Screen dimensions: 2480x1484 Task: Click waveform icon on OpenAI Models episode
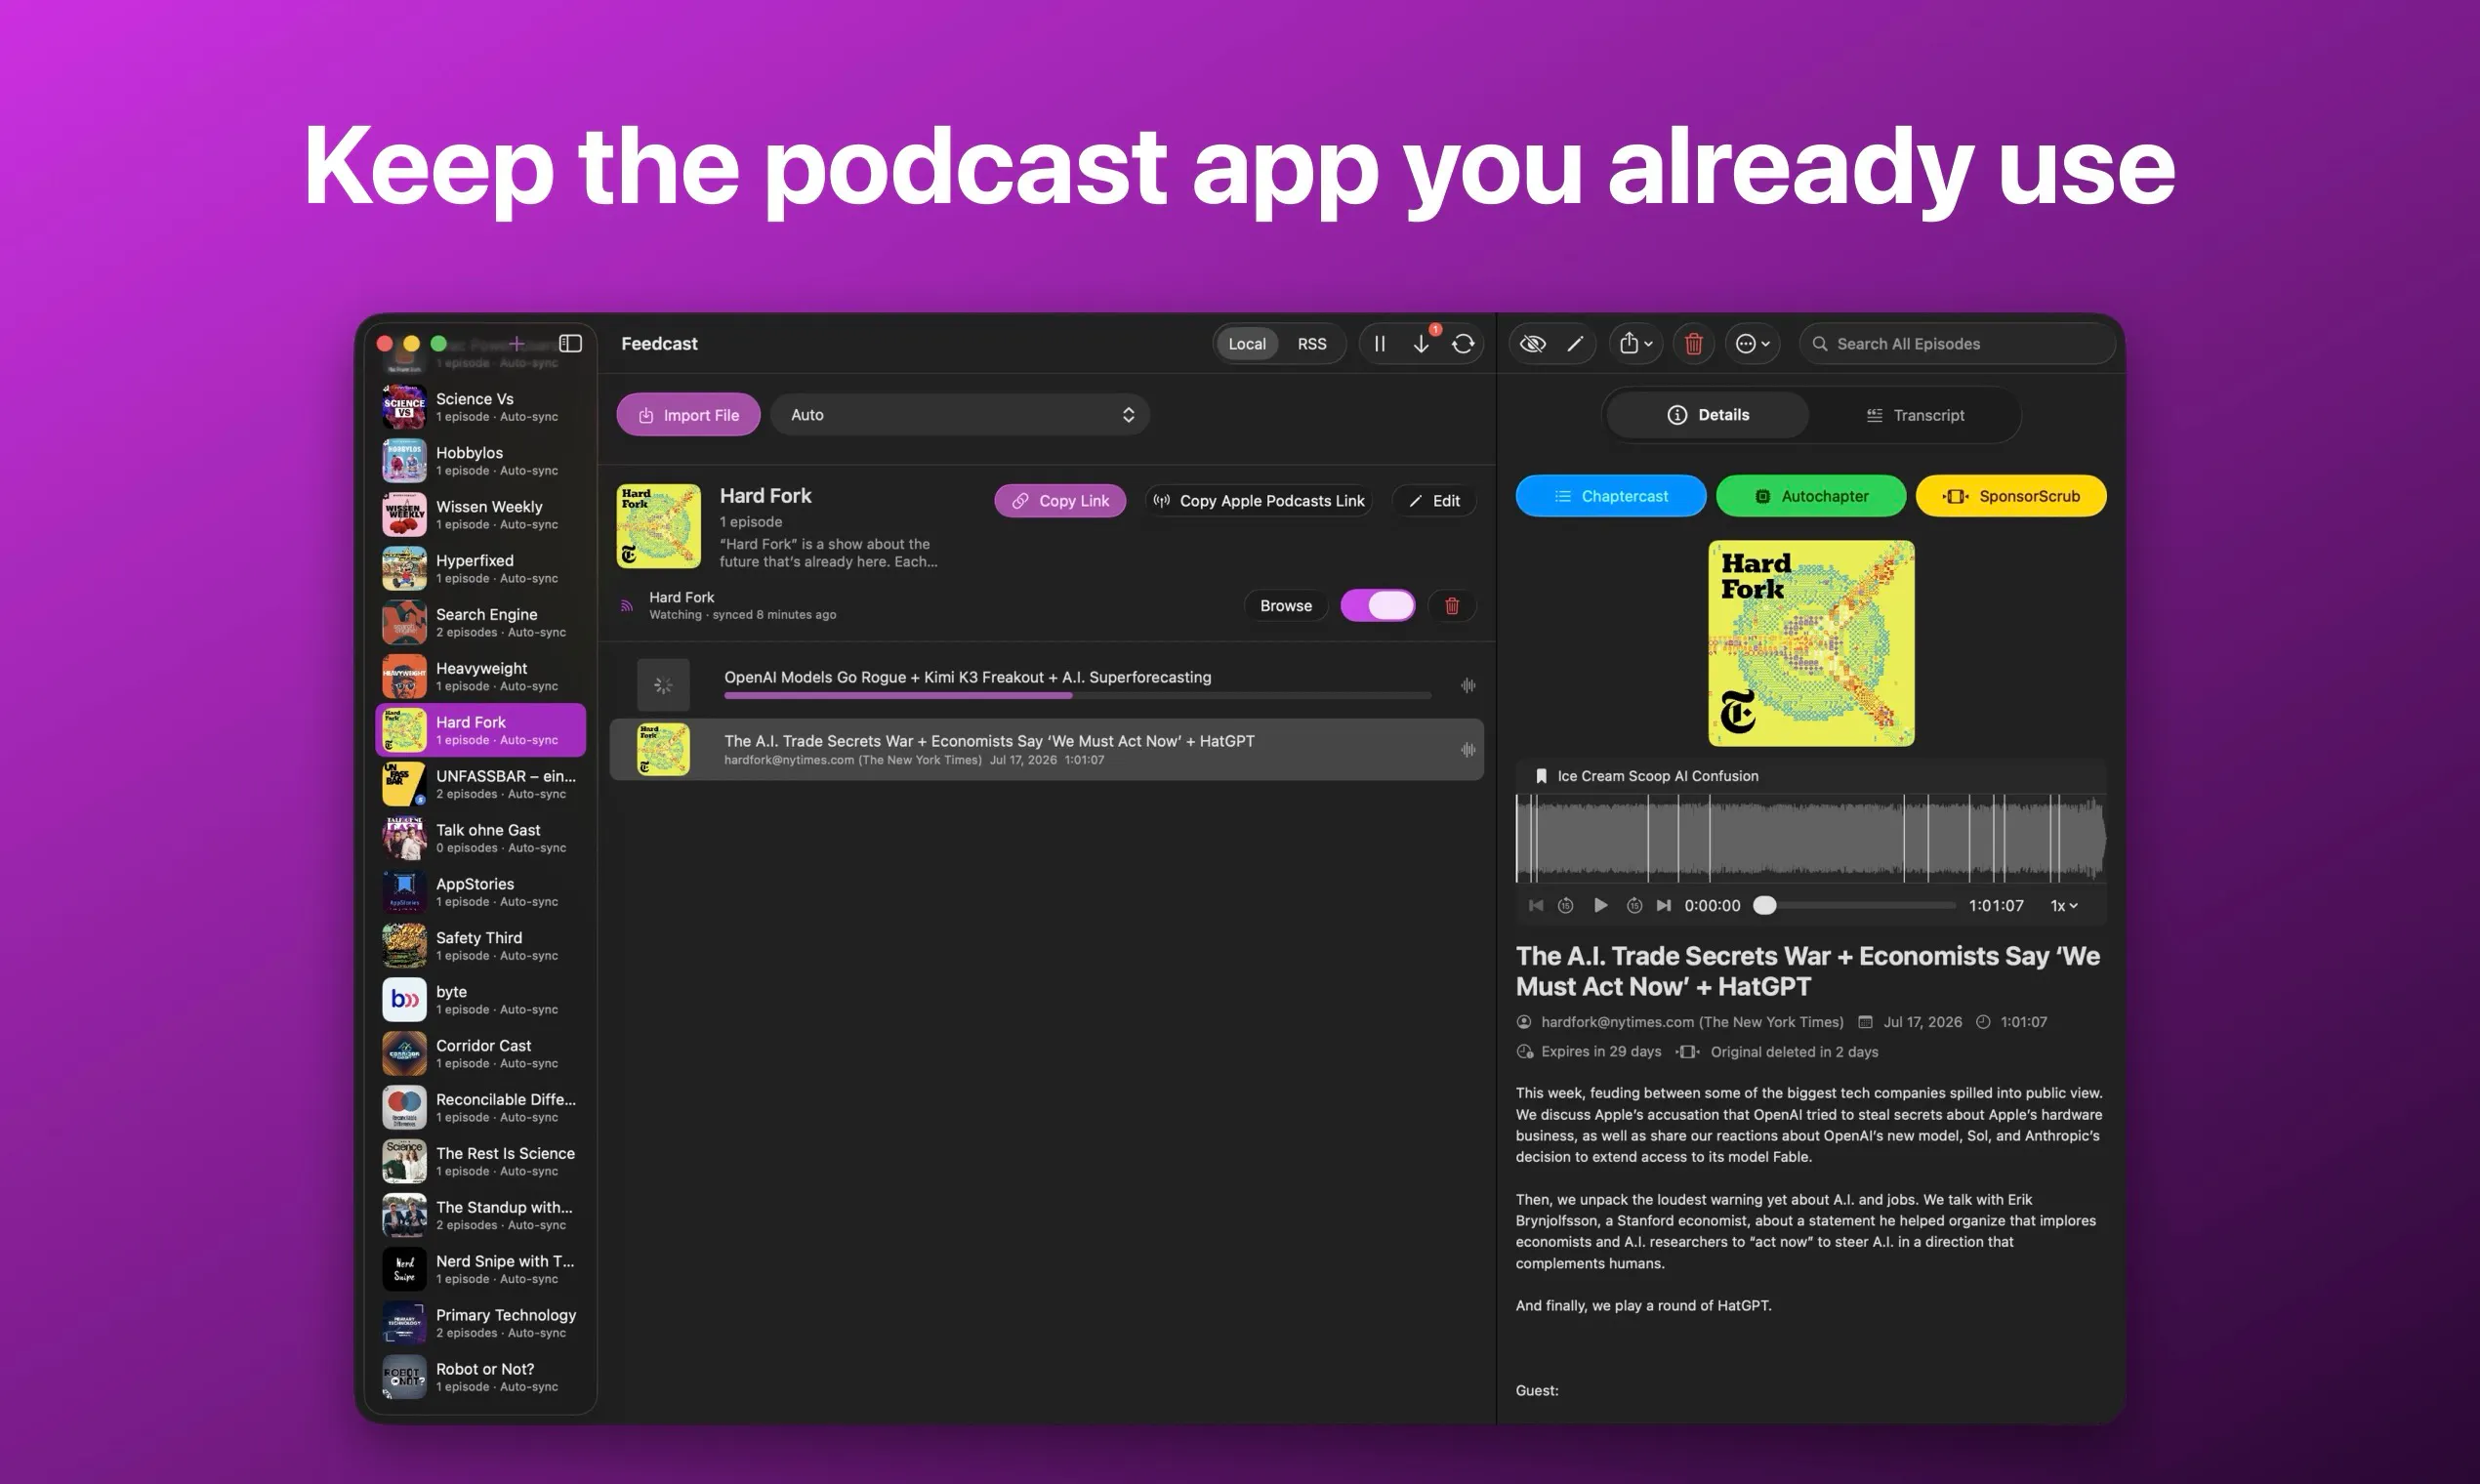1467,685
